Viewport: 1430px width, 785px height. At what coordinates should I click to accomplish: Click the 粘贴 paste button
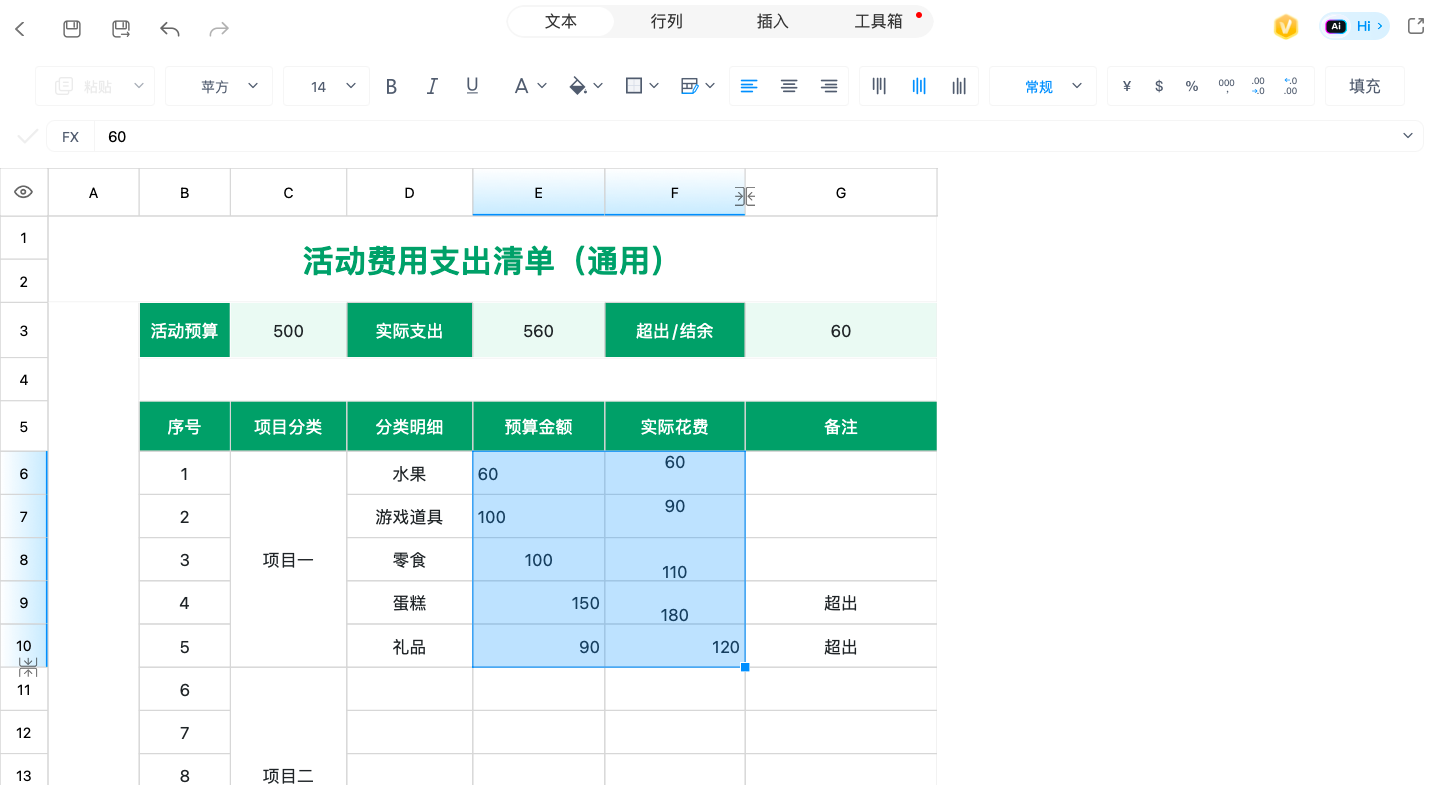[x=82, y=87]
